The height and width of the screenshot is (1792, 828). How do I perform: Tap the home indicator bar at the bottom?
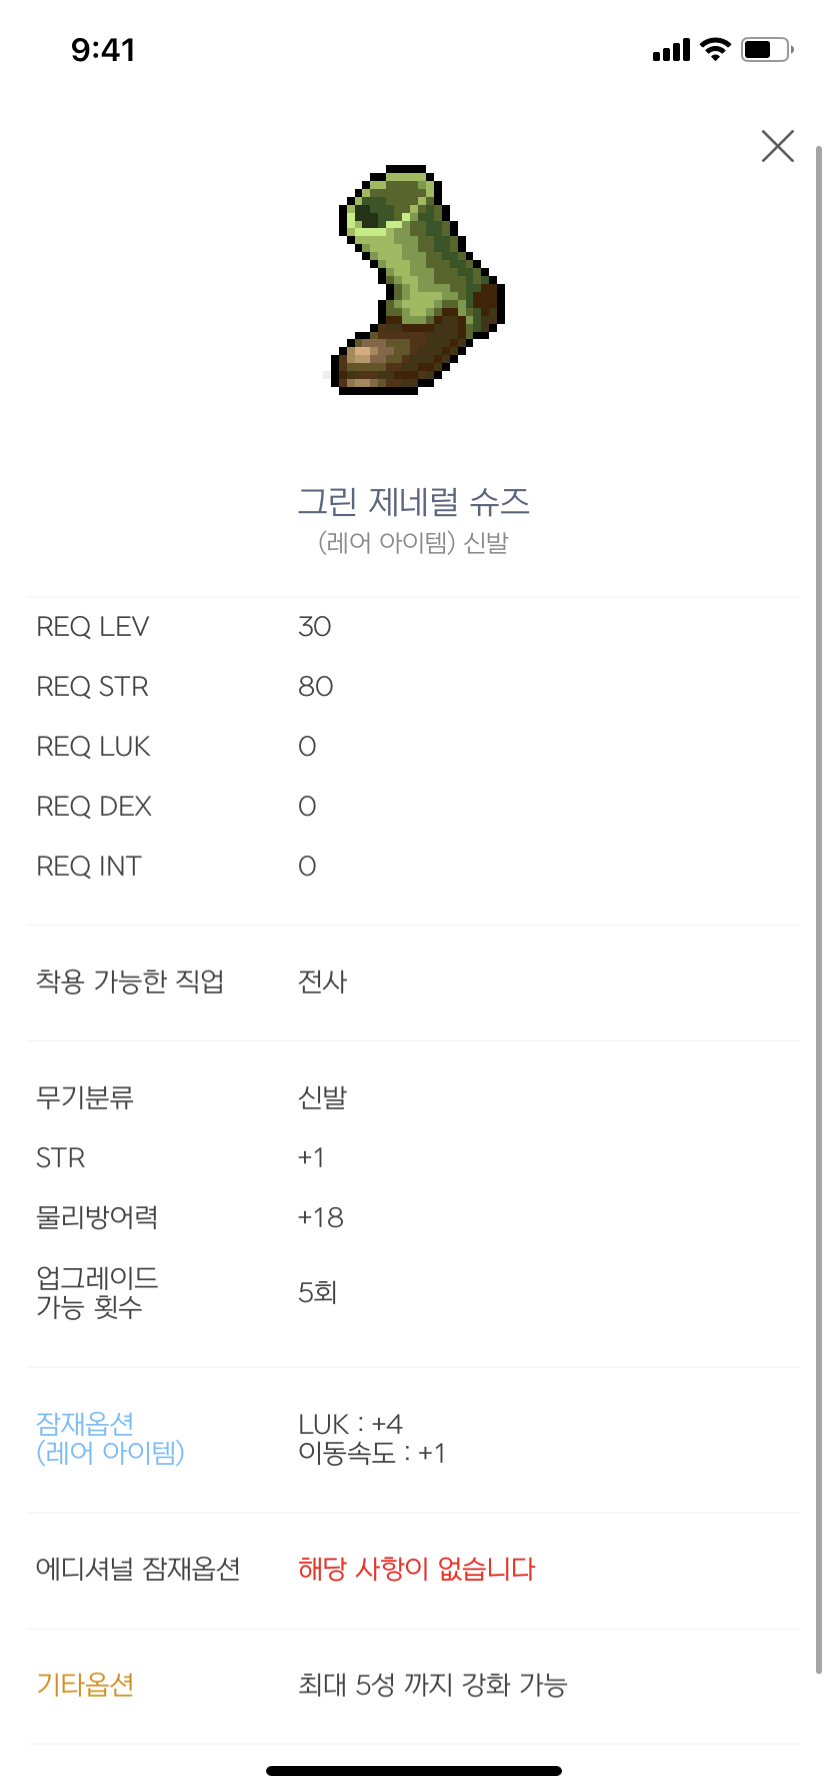414,1770
